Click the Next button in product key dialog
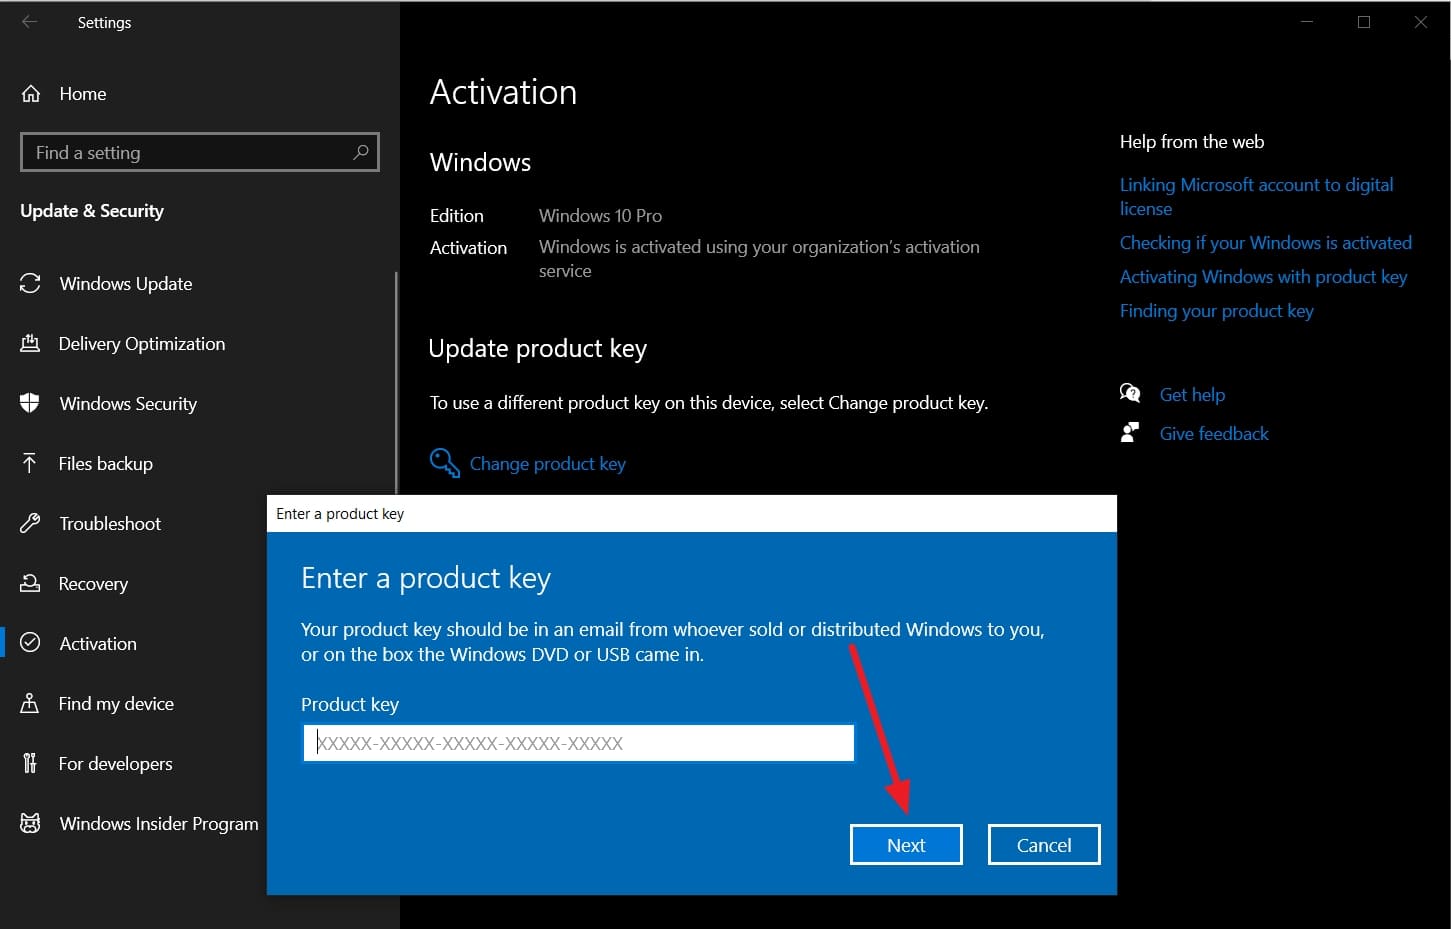The image size is (1451, 929). [x=906, y=845]
